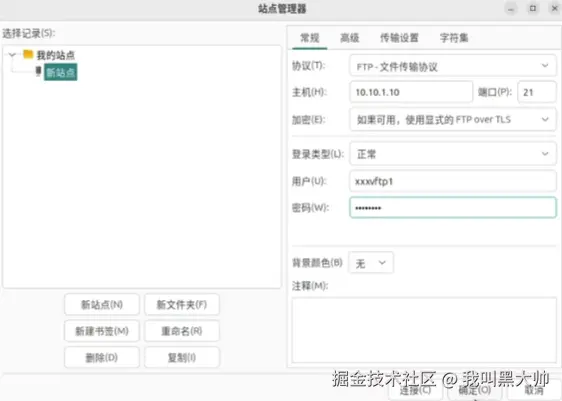Click the 取消 cancel button
Viewport: 562px width, 401px height.
click(x=534, y=390)
